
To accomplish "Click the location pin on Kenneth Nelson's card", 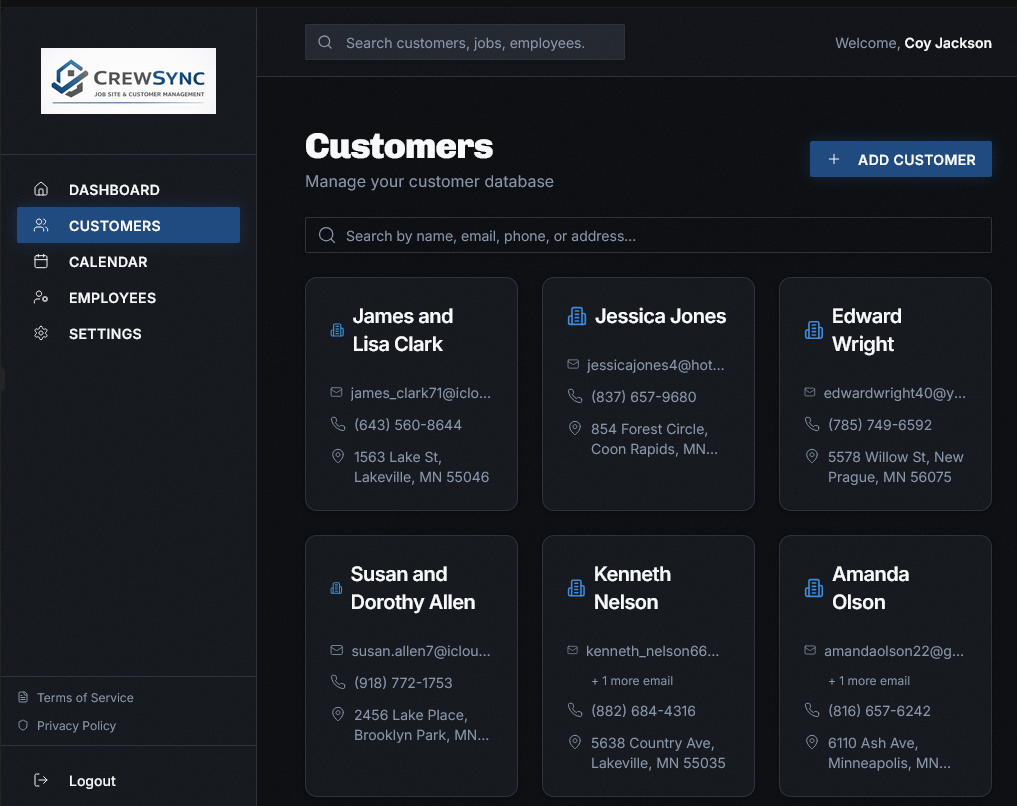I will [574, 742].
